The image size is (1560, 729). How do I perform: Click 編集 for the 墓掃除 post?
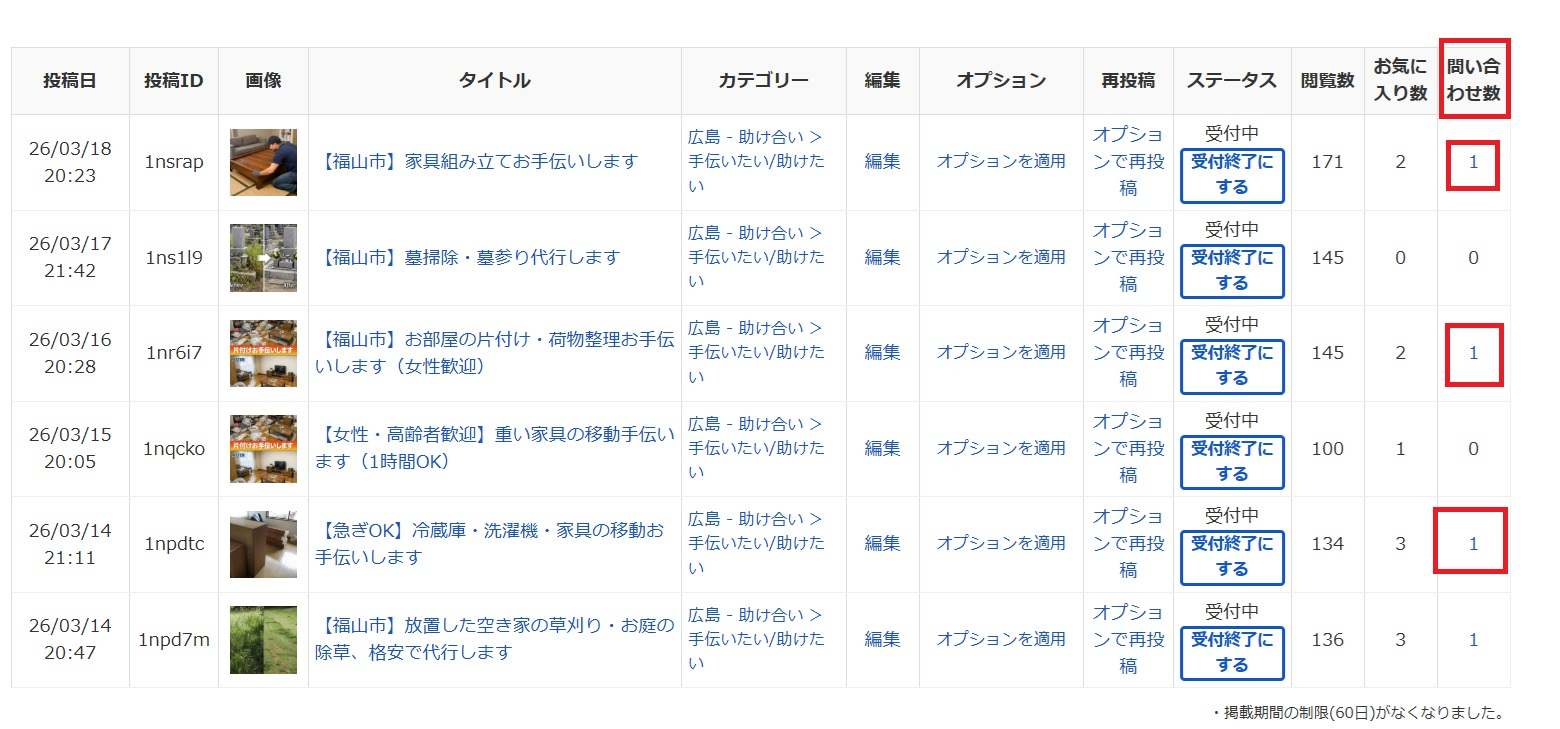[x=882, y=257]
